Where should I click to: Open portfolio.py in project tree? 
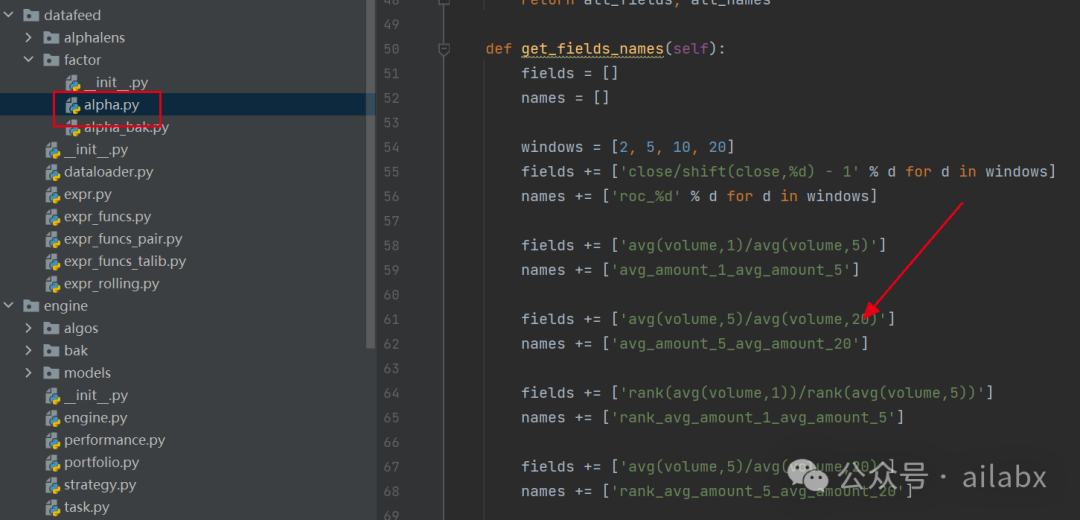coord(102,462)
